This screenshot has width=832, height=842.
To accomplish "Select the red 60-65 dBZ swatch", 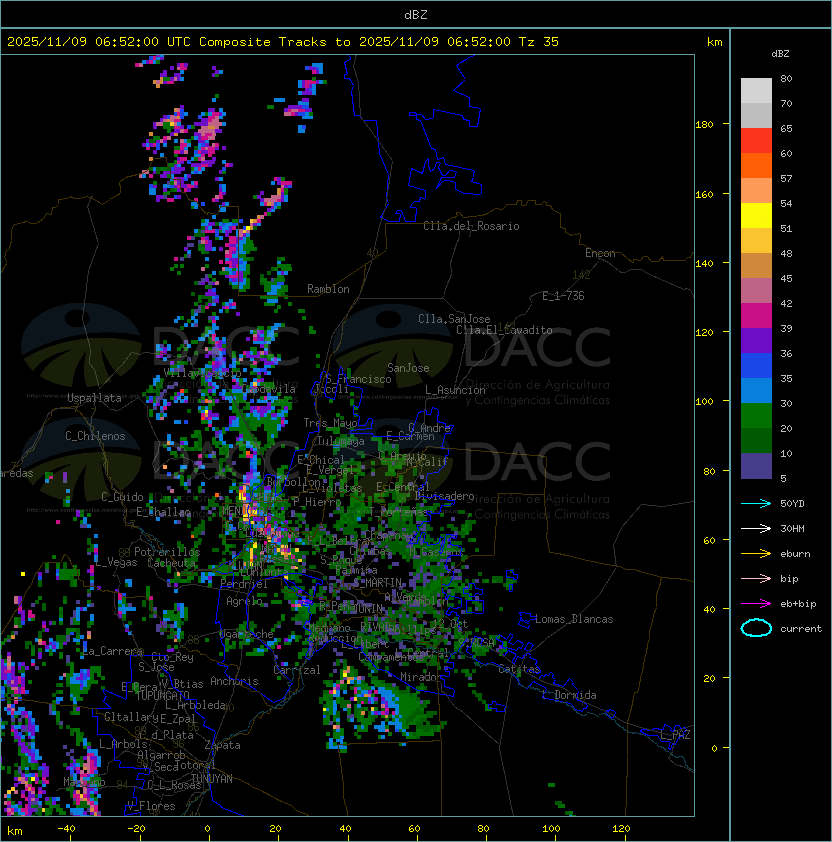I will (x=756, y=141).
